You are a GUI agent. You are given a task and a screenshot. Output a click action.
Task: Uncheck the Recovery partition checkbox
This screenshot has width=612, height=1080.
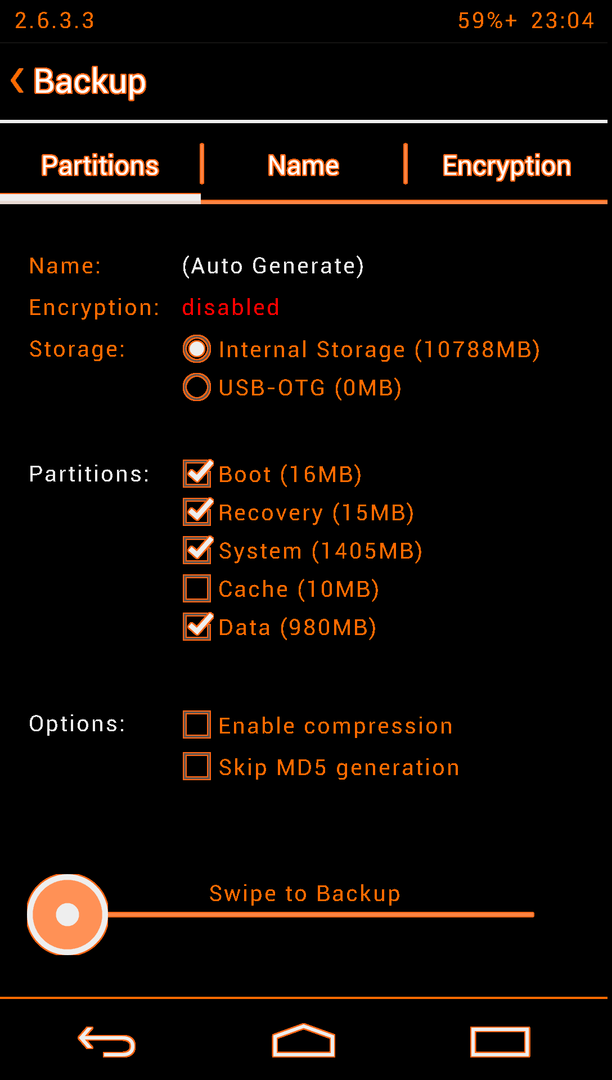pos(197,512)
